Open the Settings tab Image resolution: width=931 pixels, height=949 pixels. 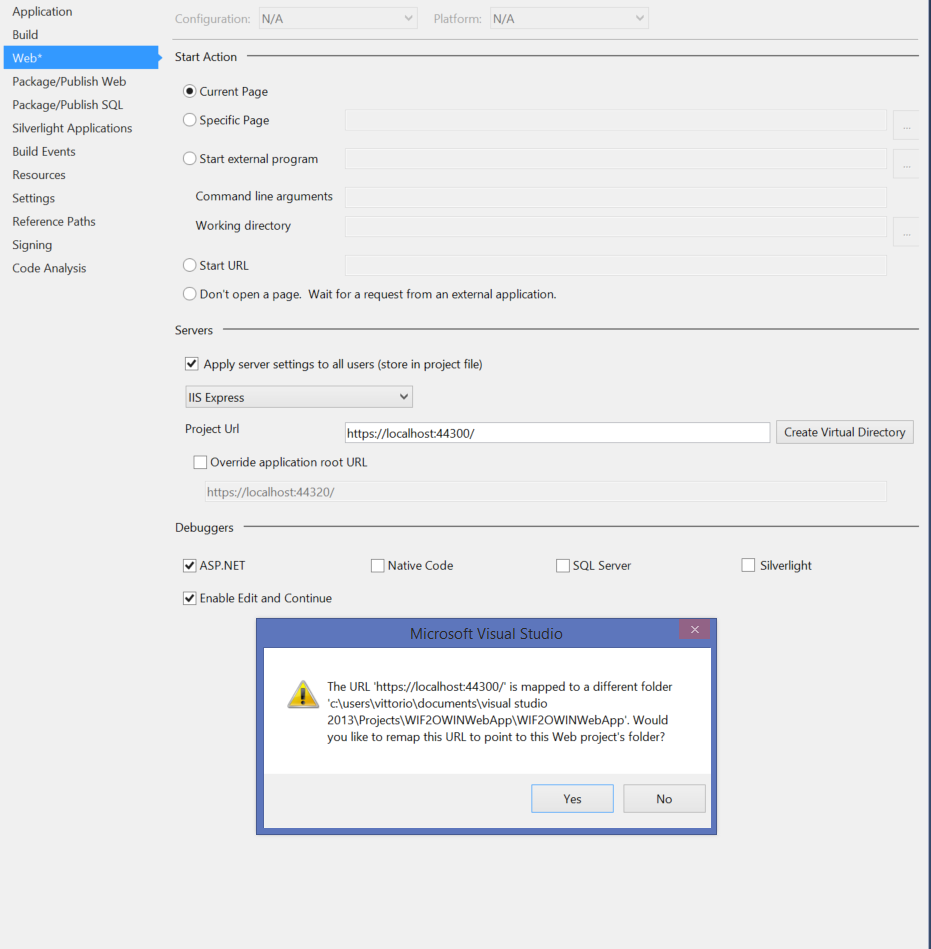tap(33, 198)
